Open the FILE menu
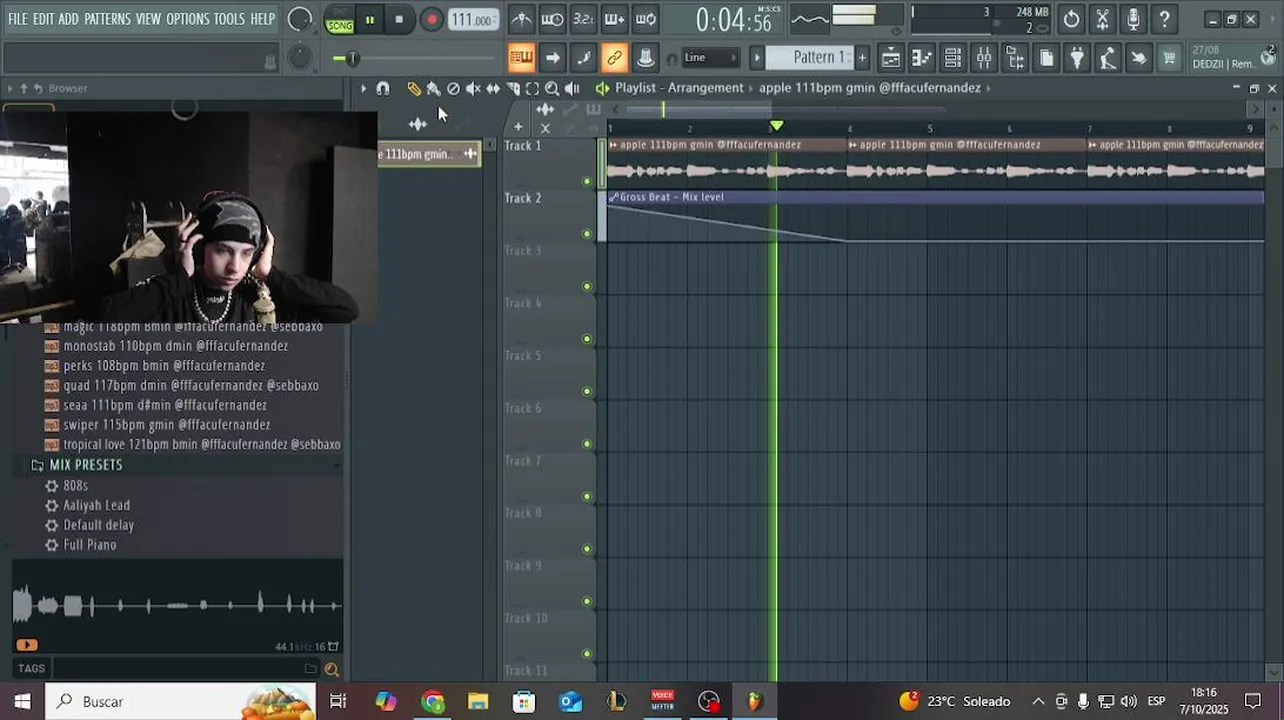This screenshot has width=1284, height=720. click(x=18, y=19)
